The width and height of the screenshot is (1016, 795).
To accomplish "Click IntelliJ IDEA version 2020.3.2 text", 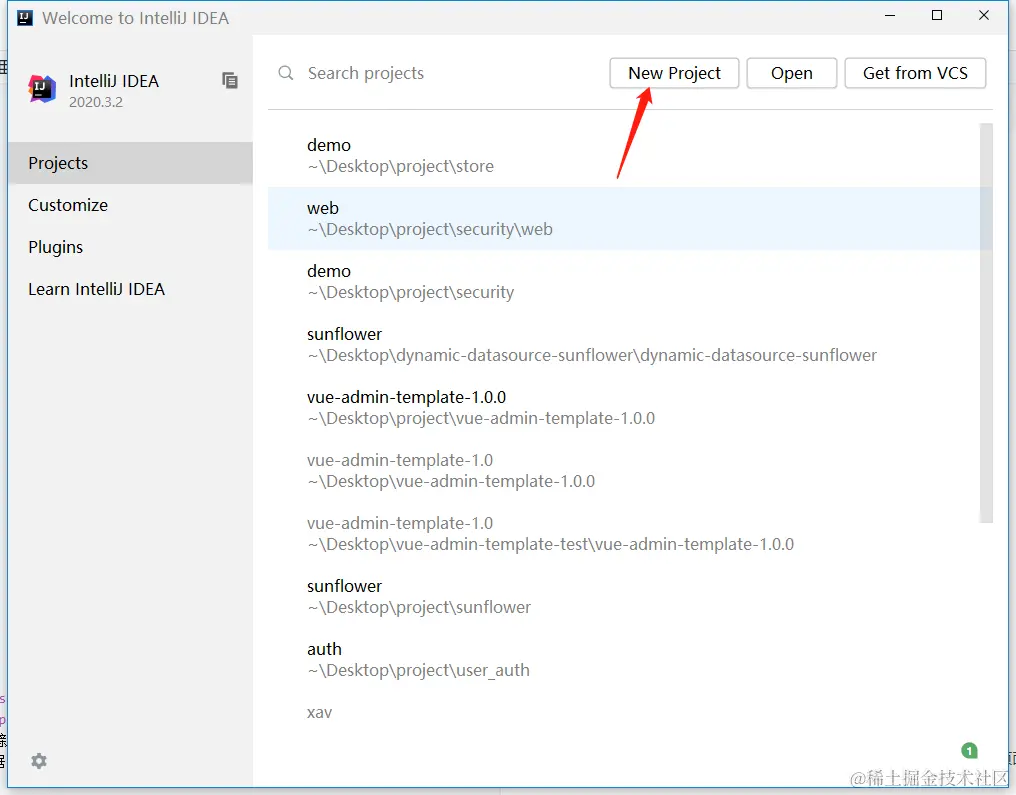I will 96,102.
